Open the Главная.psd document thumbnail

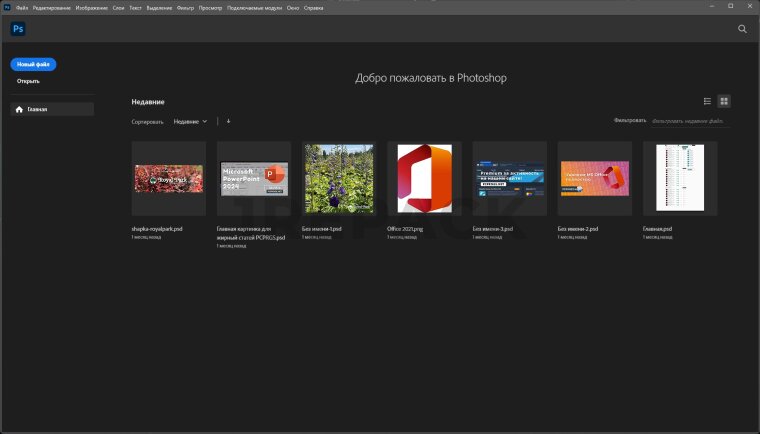pos(680,178)
